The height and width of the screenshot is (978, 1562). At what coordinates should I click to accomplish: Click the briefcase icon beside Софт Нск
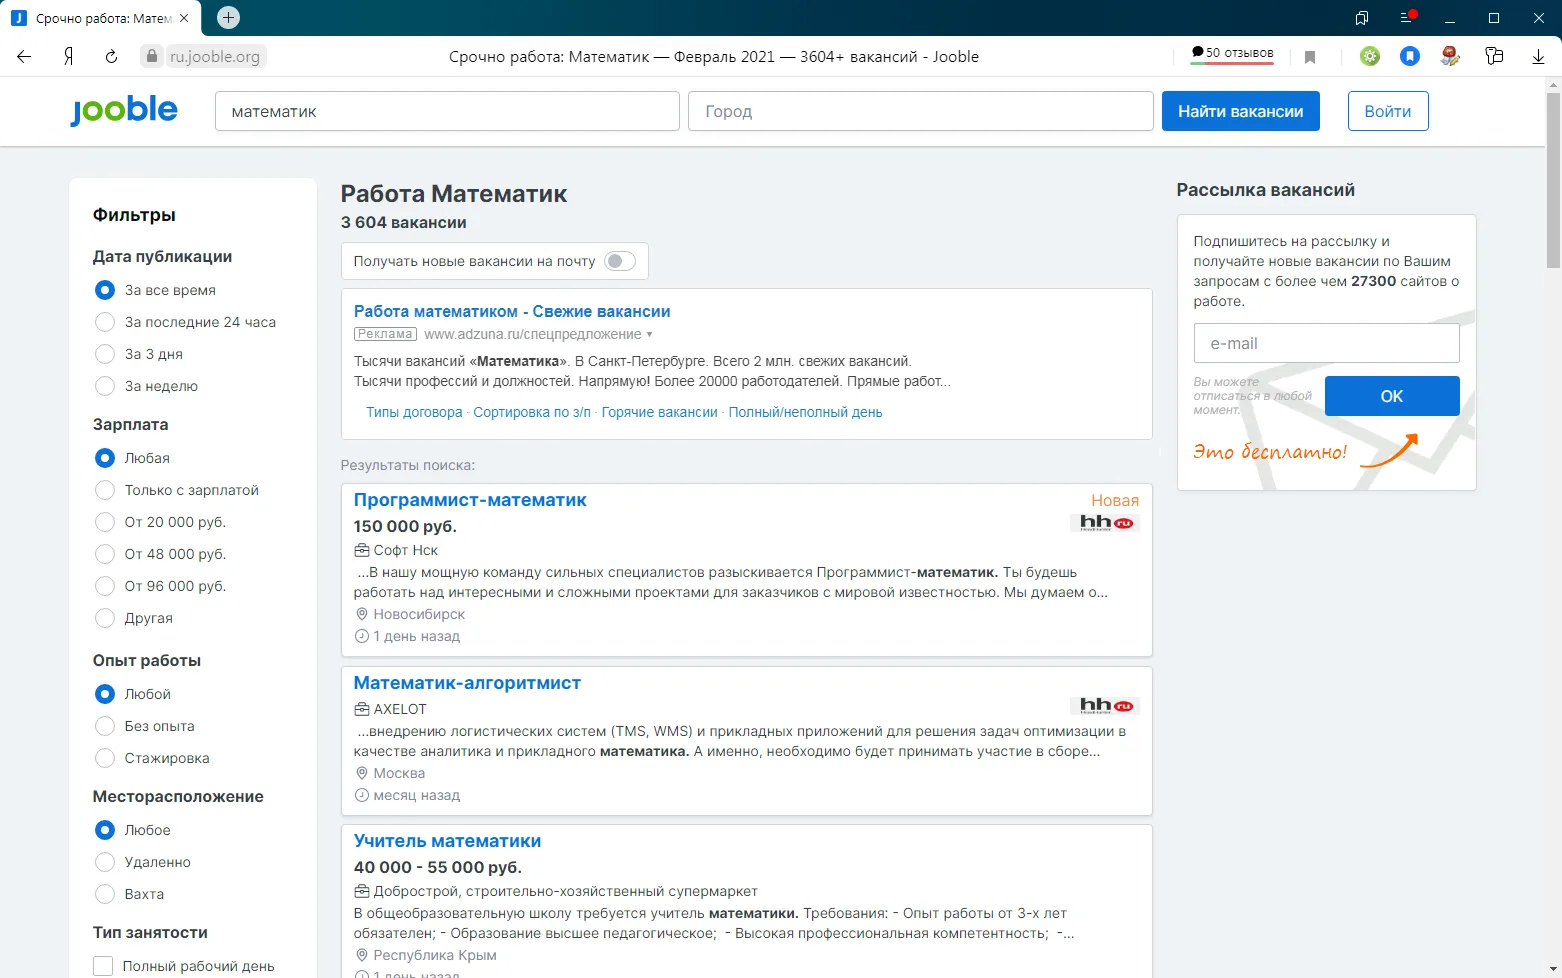pos(362,550)
